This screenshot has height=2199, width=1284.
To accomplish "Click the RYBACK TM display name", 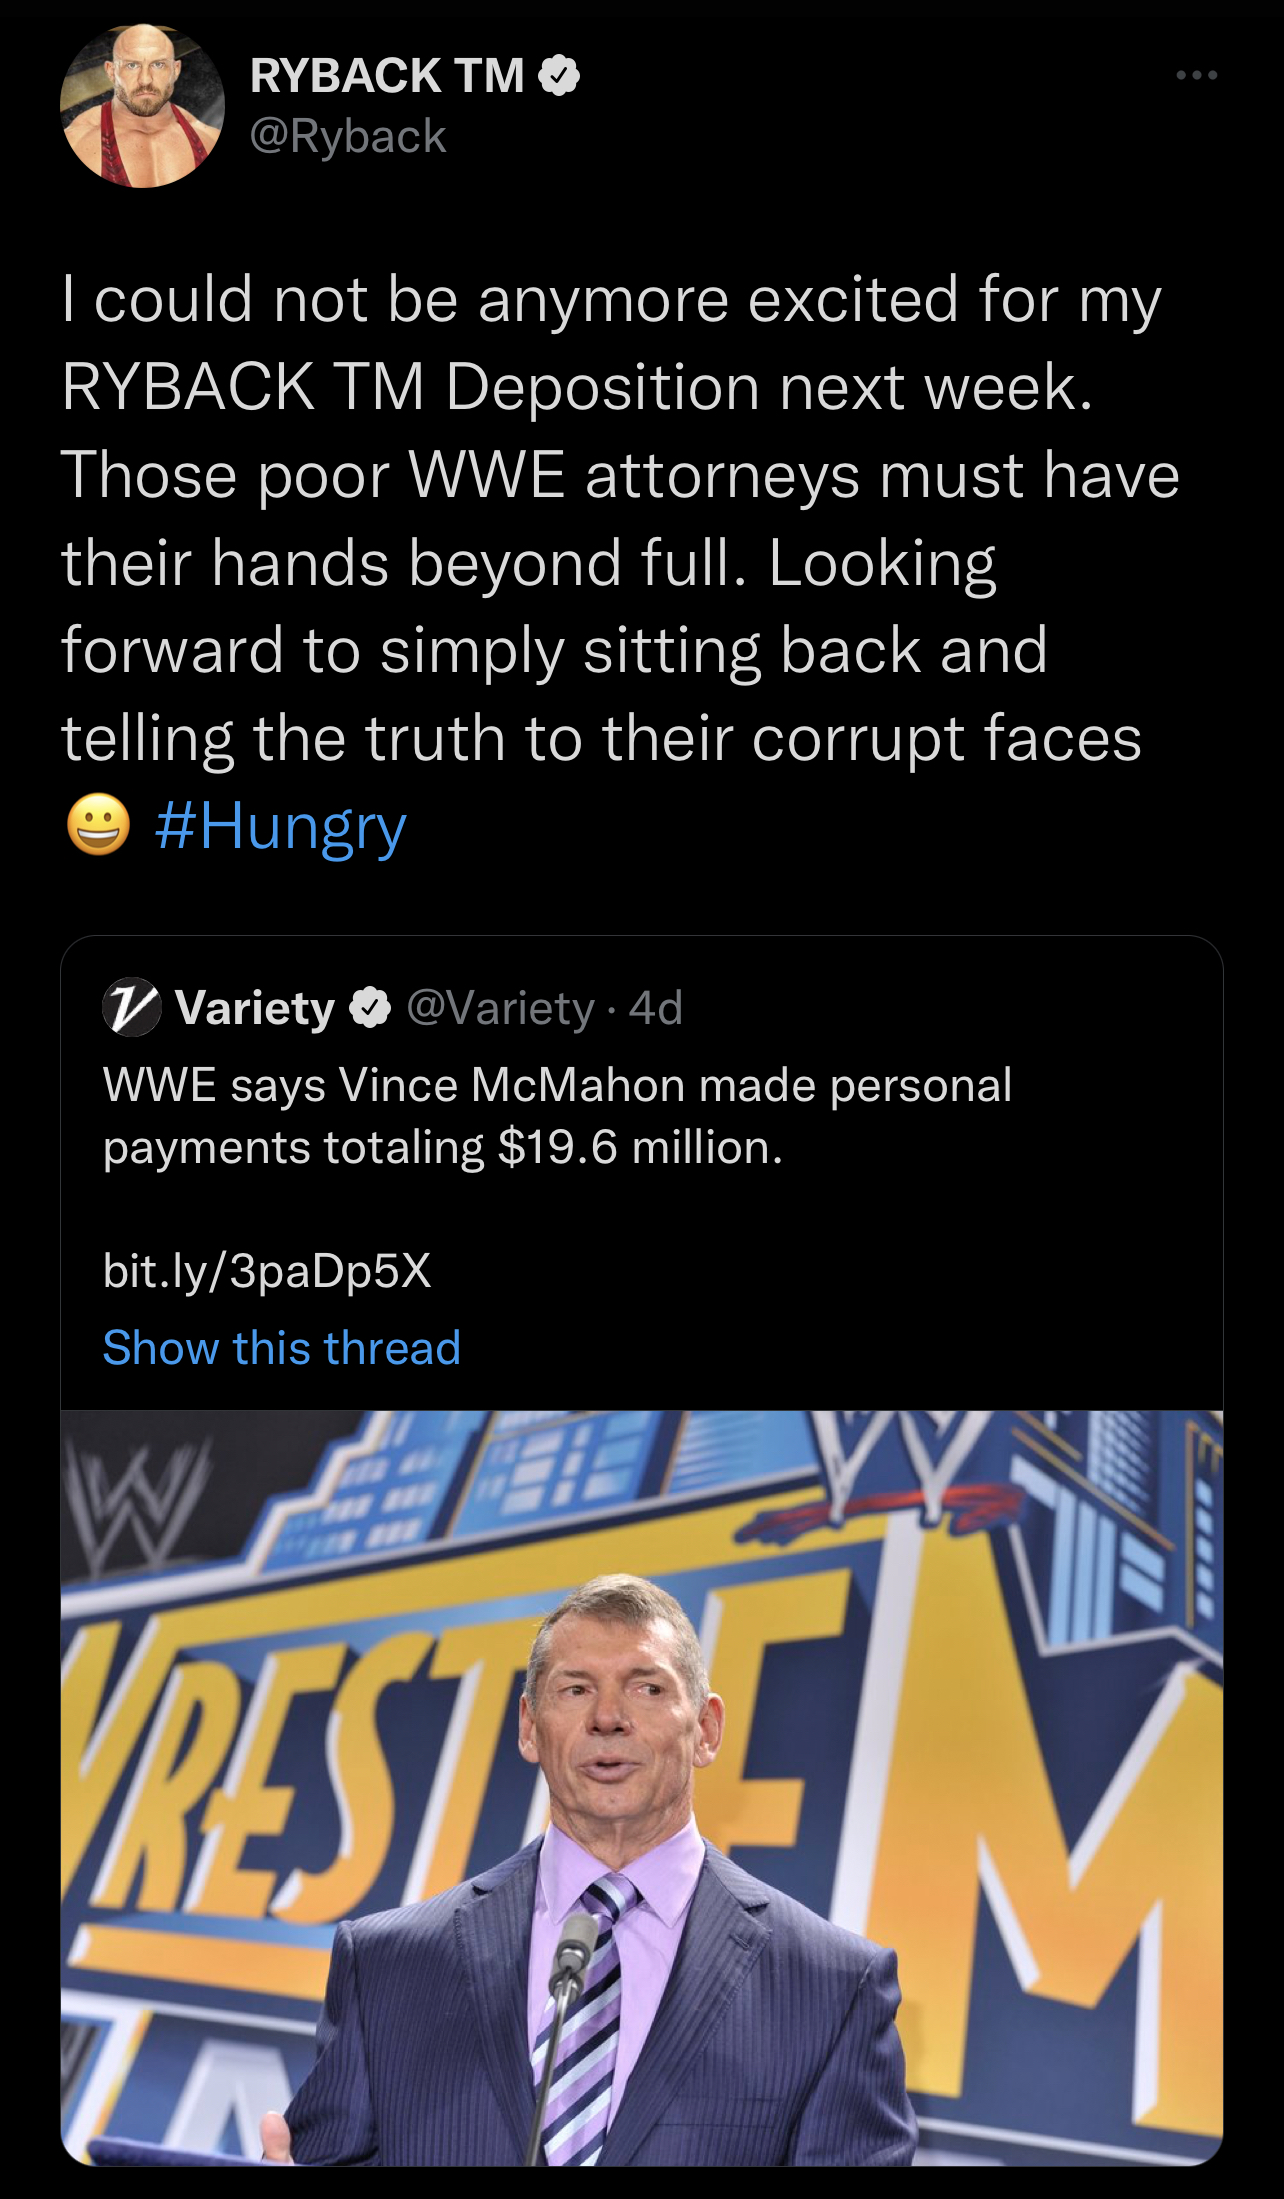I will [x=386, y=76].
